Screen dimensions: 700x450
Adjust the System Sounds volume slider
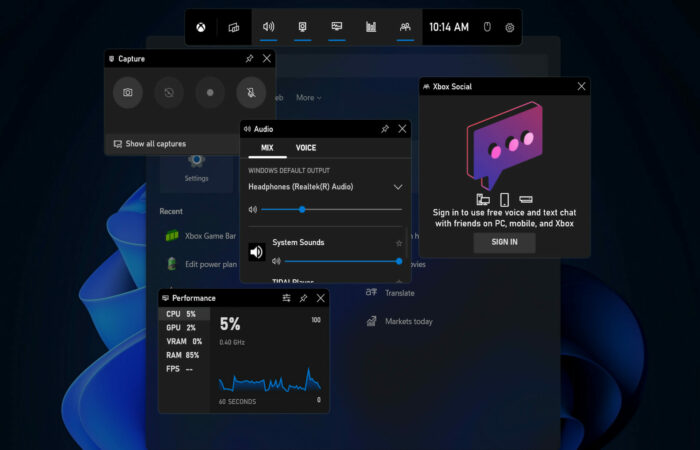point(343,261)
